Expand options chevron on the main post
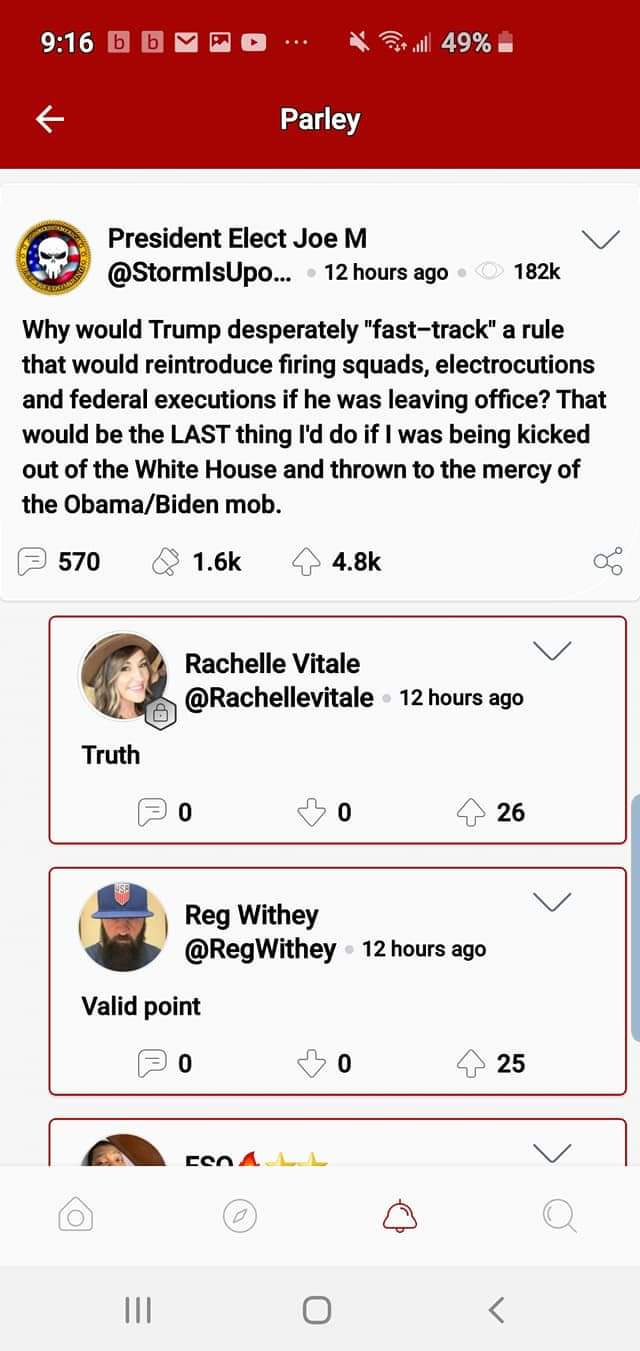The image size is (640, 1351). tap(600, 240)
